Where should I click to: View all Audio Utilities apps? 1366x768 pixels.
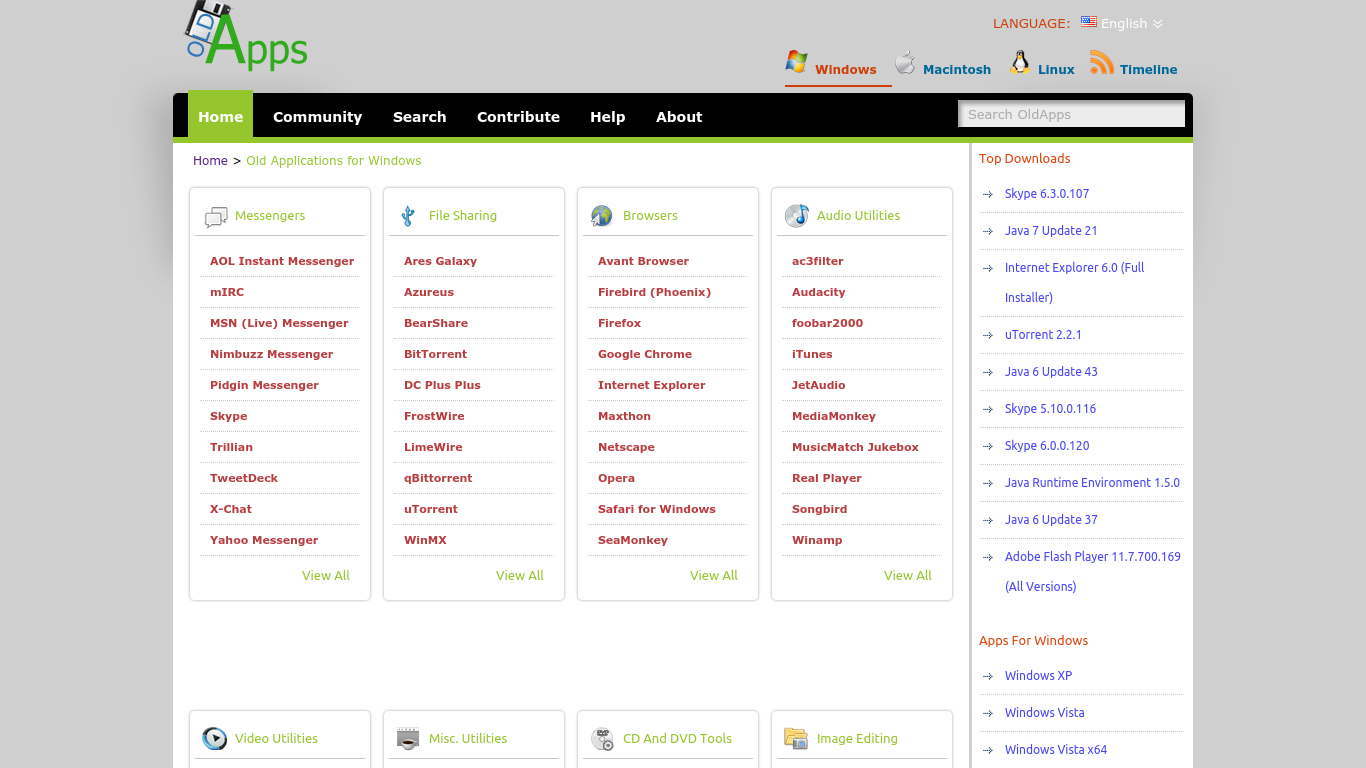pyautogui.click(x=908, y=575)
